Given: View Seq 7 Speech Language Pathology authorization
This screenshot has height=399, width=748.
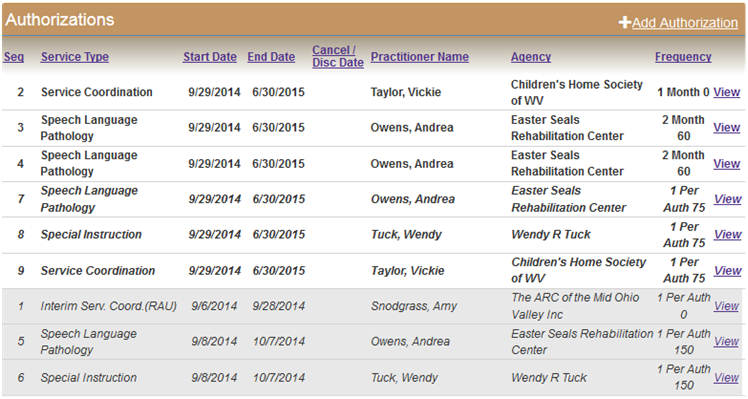Looking at the screenshot, I should pyautogui.click(x=727, y=199).
